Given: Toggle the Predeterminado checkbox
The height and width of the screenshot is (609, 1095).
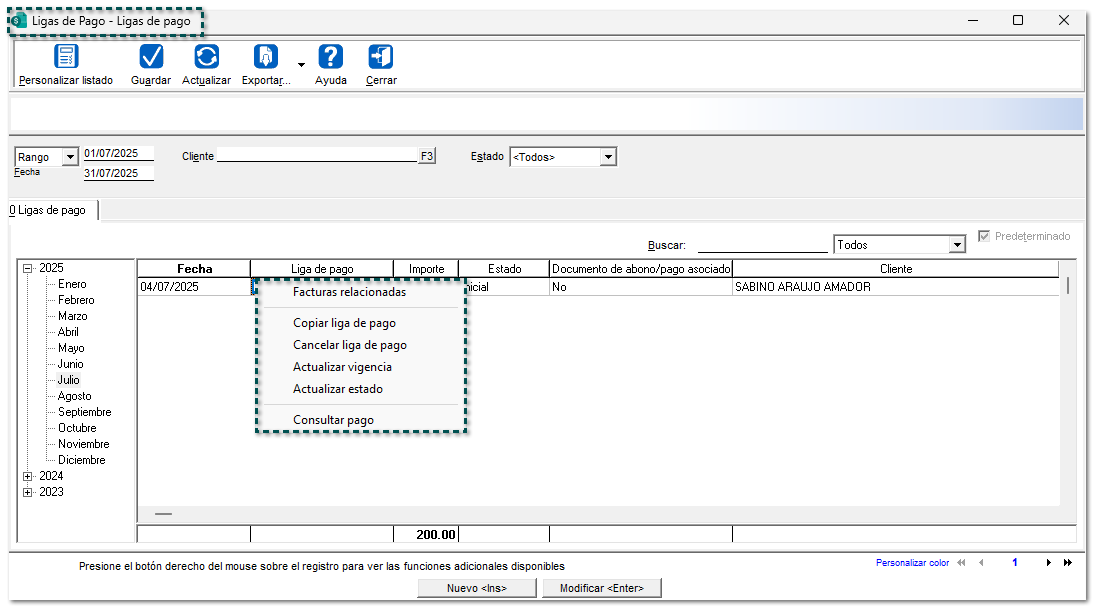Looking at the screenshot, I should (985, 236).
